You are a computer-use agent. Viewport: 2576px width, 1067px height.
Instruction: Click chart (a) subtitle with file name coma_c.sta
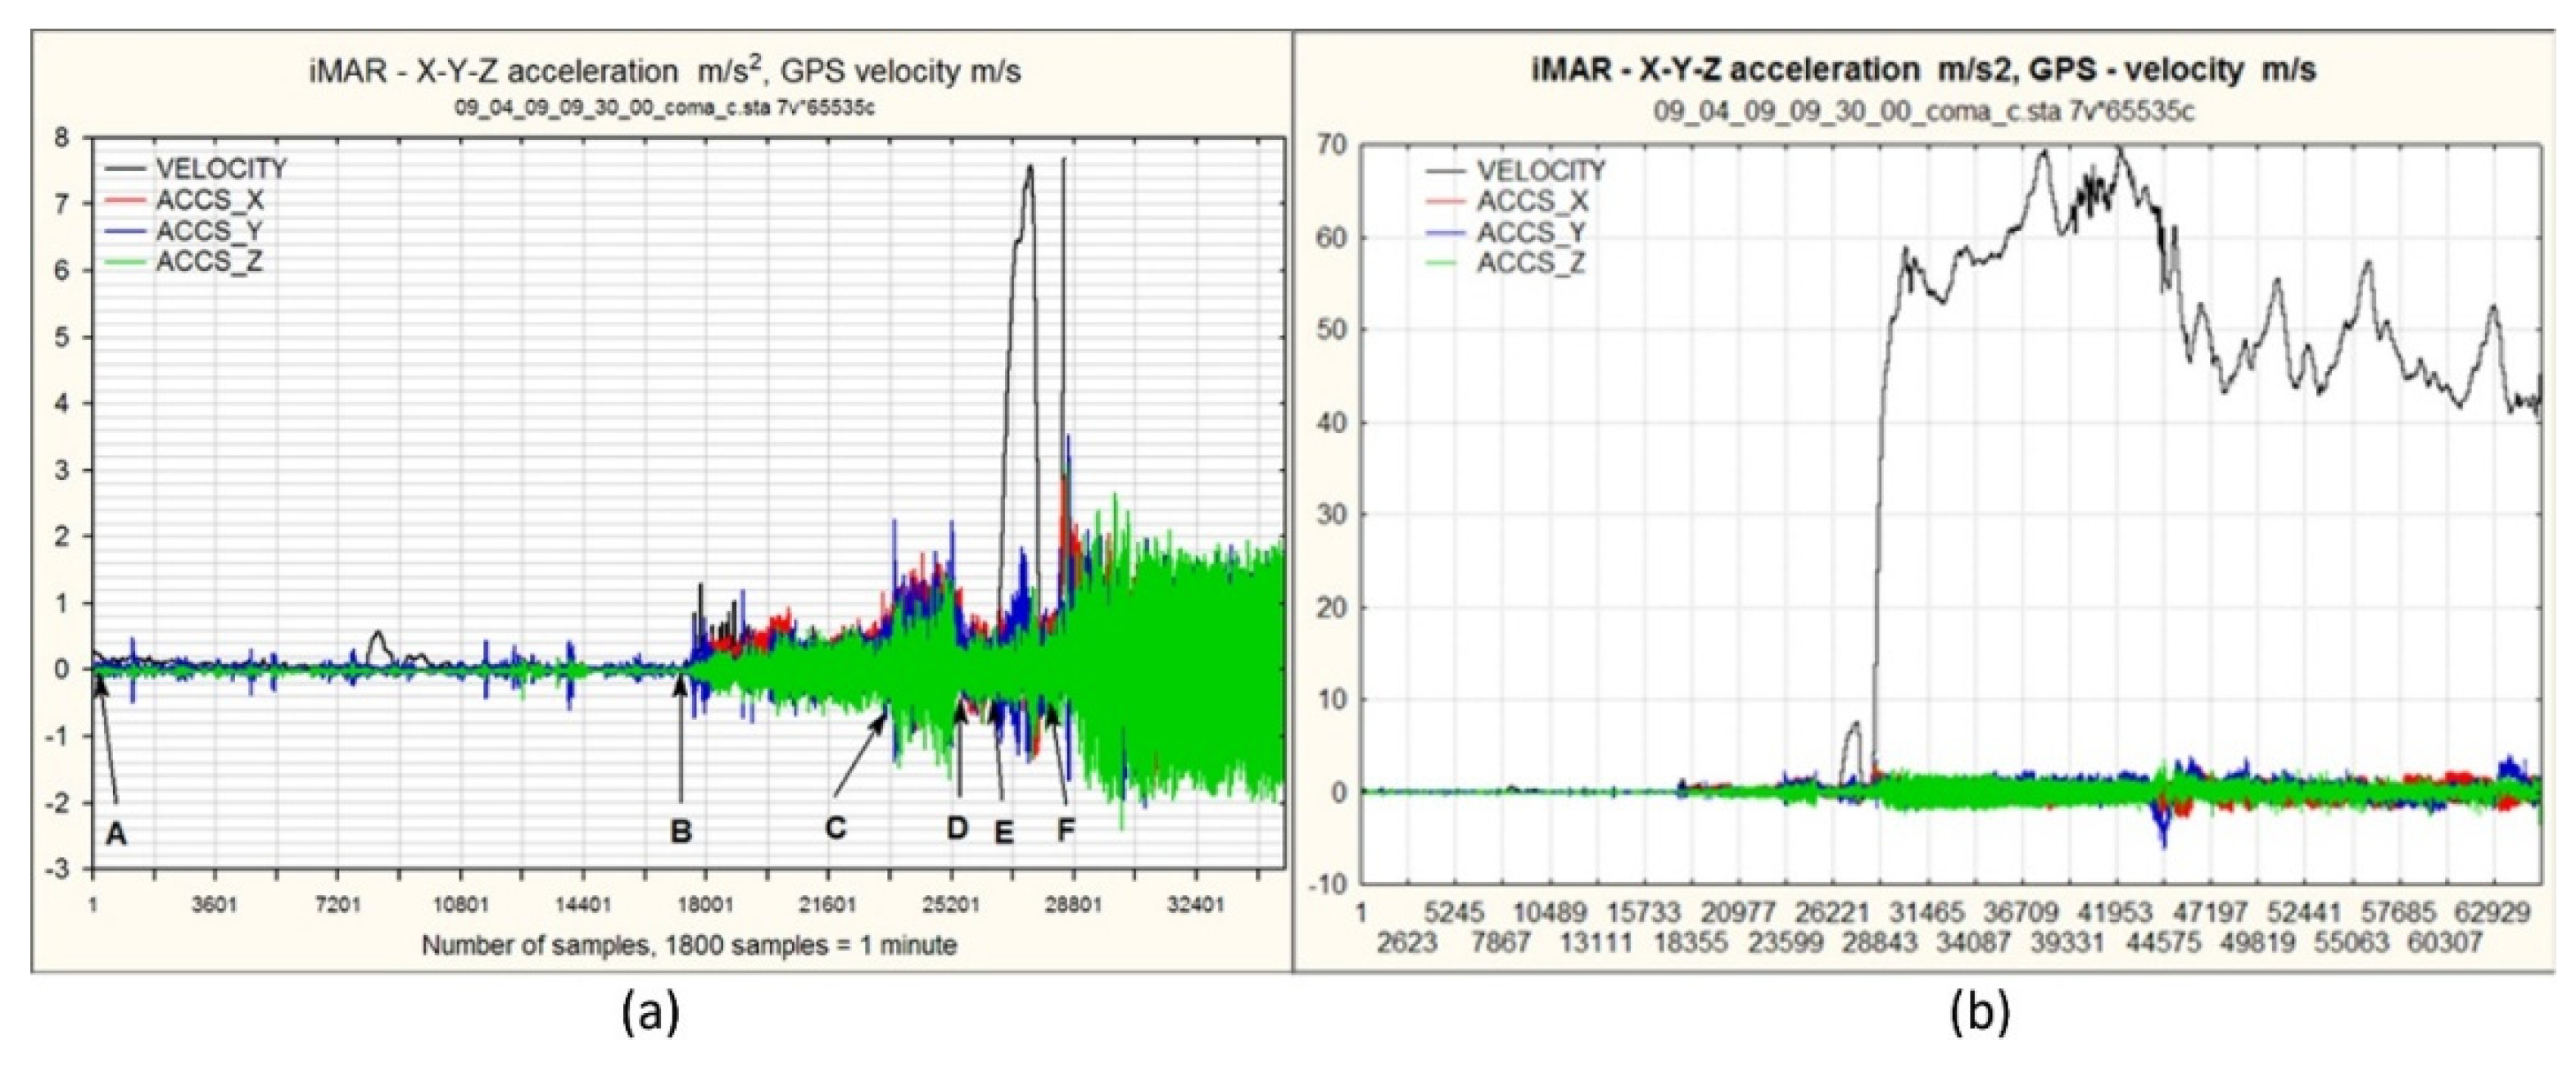[665, 108]
